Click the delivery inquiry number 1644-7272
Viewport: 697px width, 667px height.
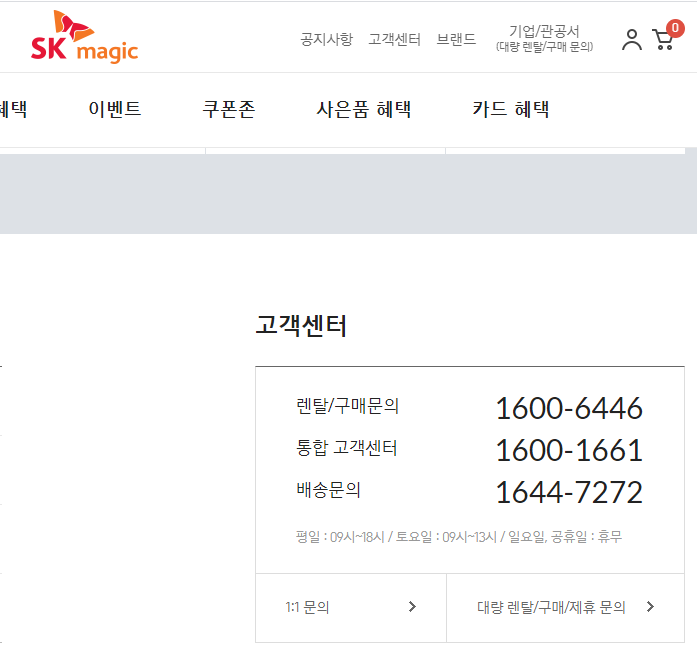569,492
